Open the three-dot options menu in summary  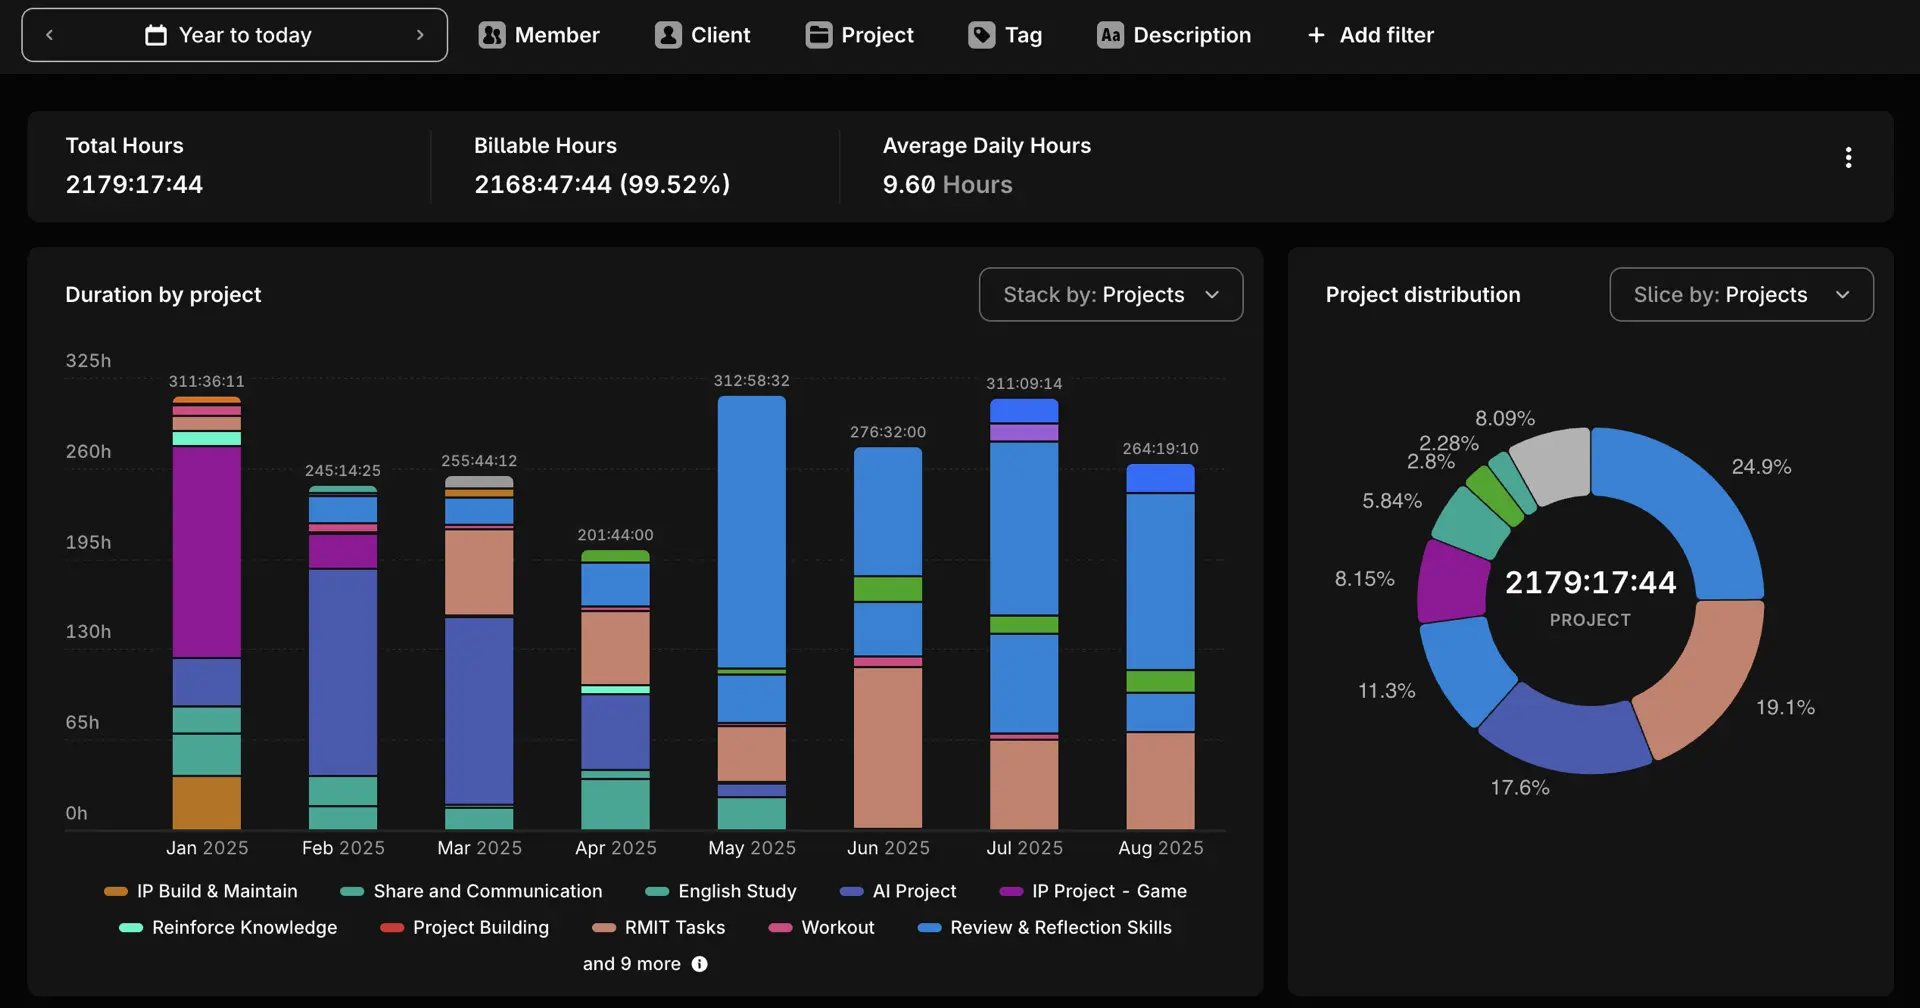1847,157
